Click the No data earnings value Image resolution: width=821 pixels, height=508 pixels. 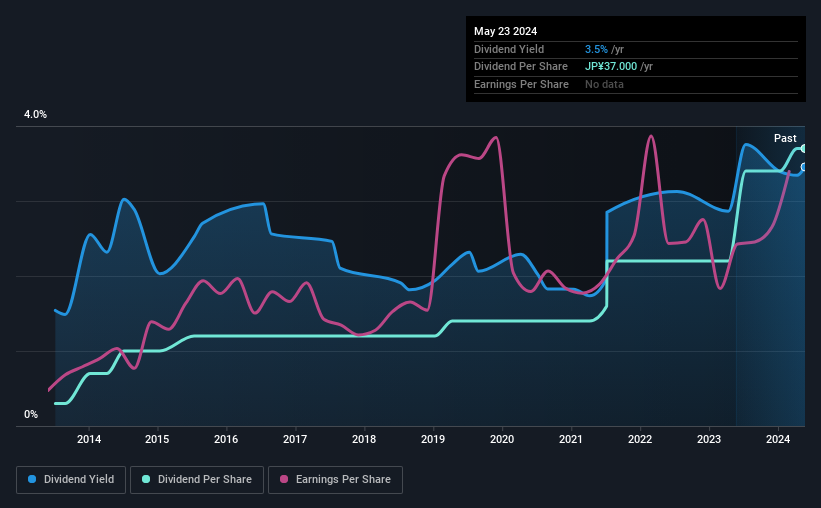[604, 84]
